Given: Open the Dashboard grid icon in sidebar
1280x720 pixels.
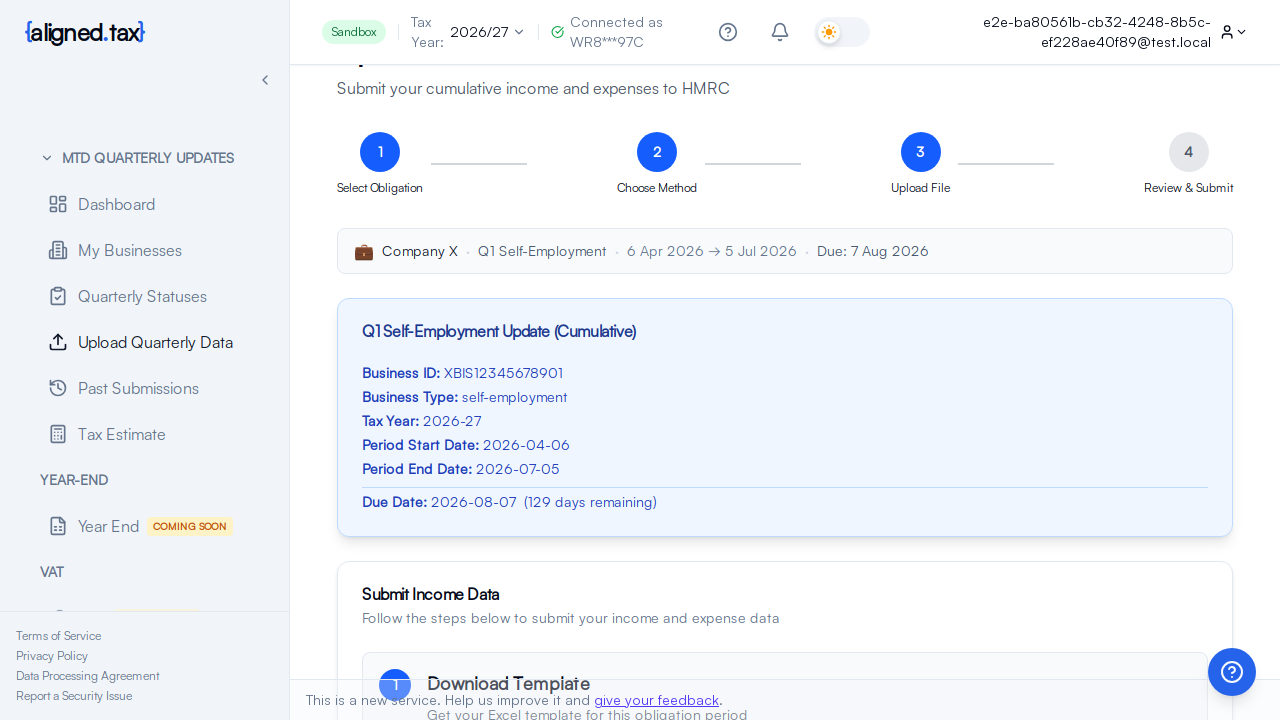Looking at the screenshot, I should [x=58, y=204].
